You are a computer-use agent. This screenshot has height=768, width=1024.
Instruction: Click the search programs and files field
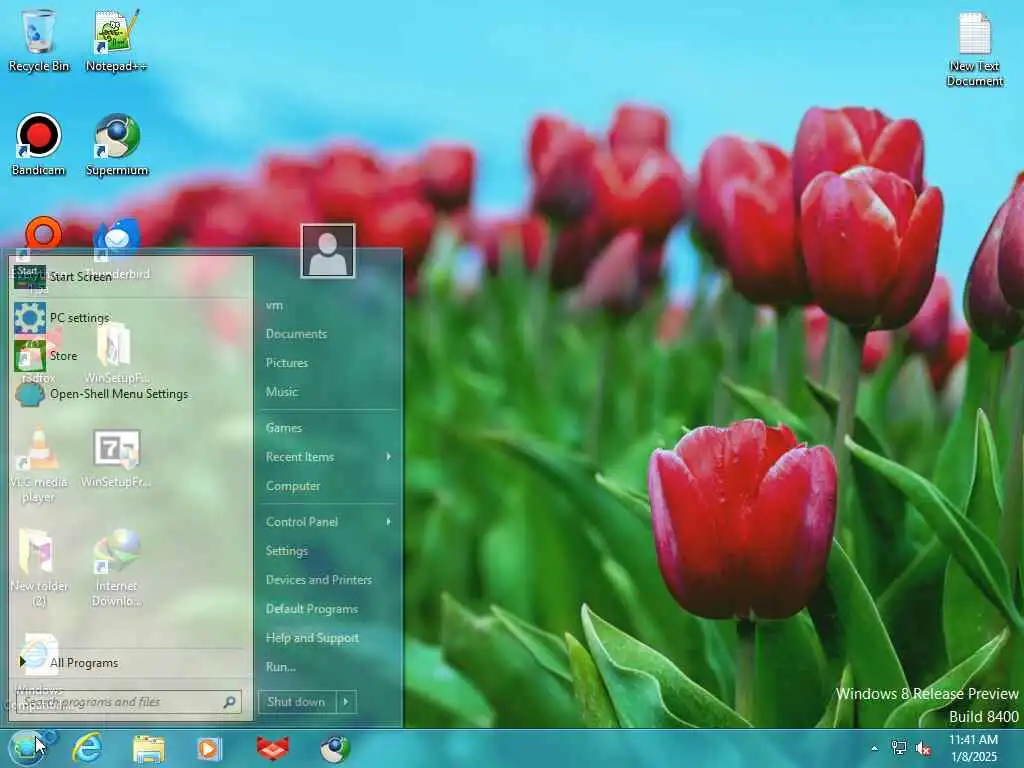tap(129, 702)
